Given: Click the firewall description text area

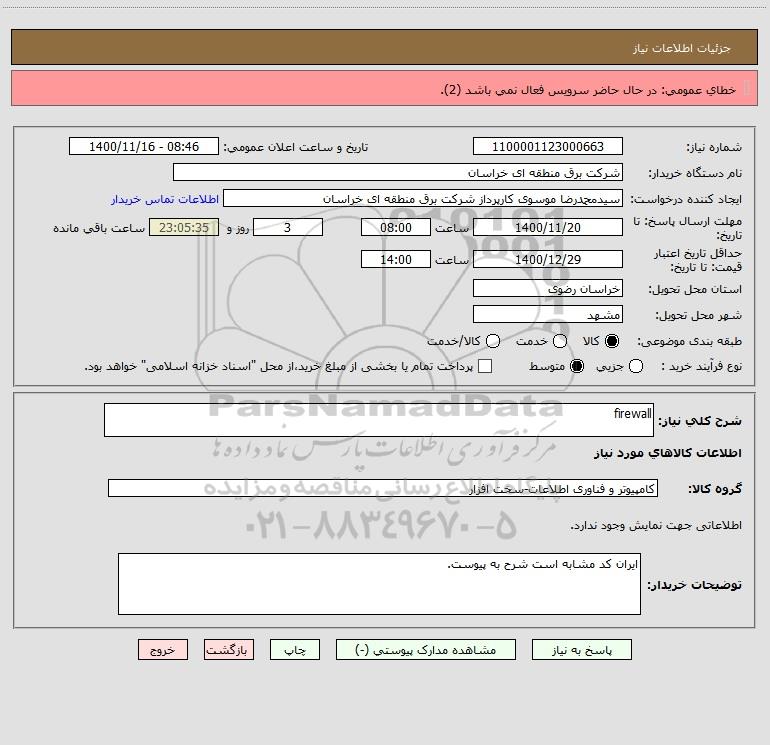Looking at the screenshot, I should [x=379, y=420].
